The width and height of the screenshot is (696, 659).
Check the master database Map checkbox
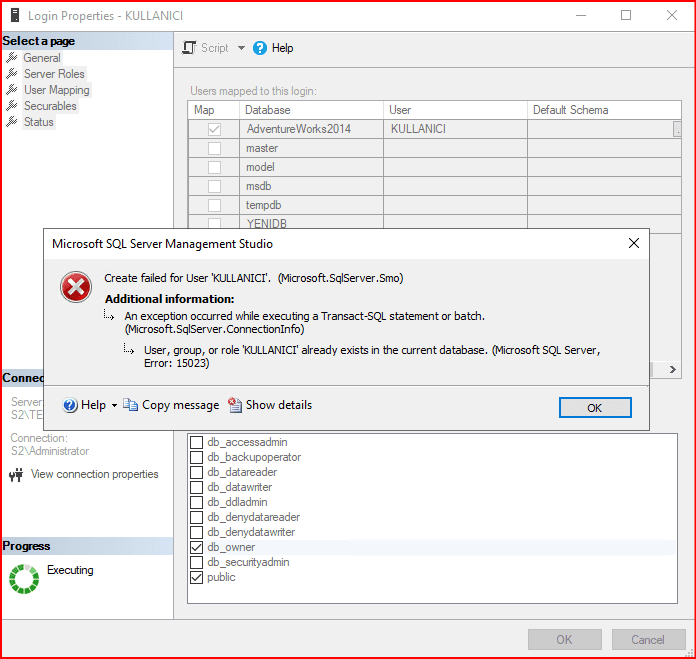pos(214,148)
